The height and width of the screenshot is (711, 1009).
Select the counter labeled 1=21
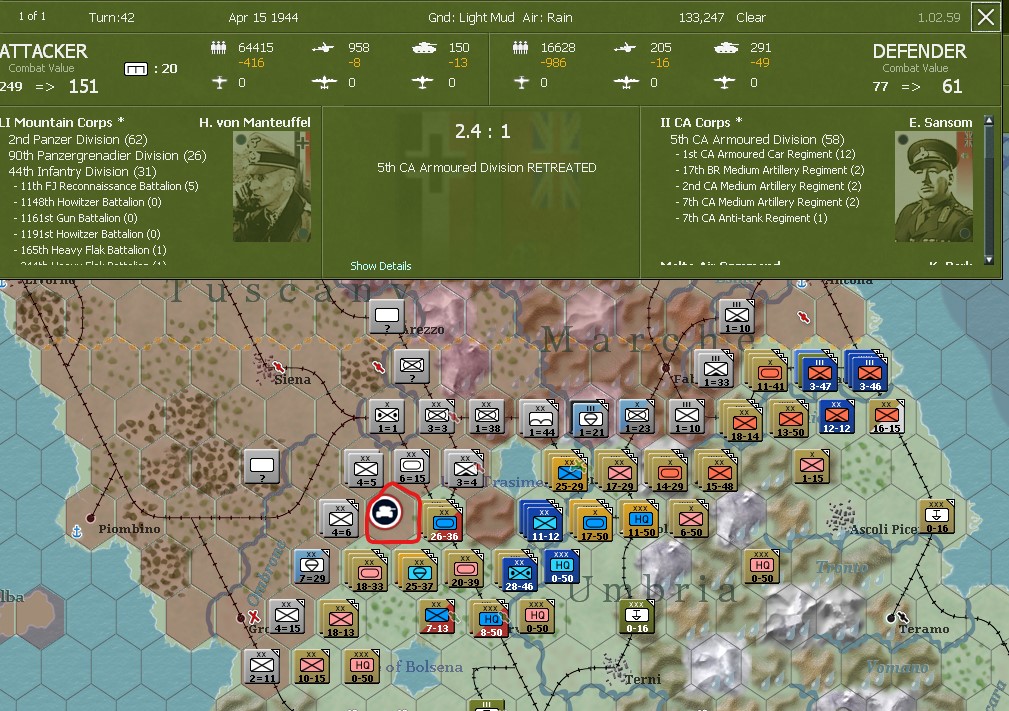591,420
